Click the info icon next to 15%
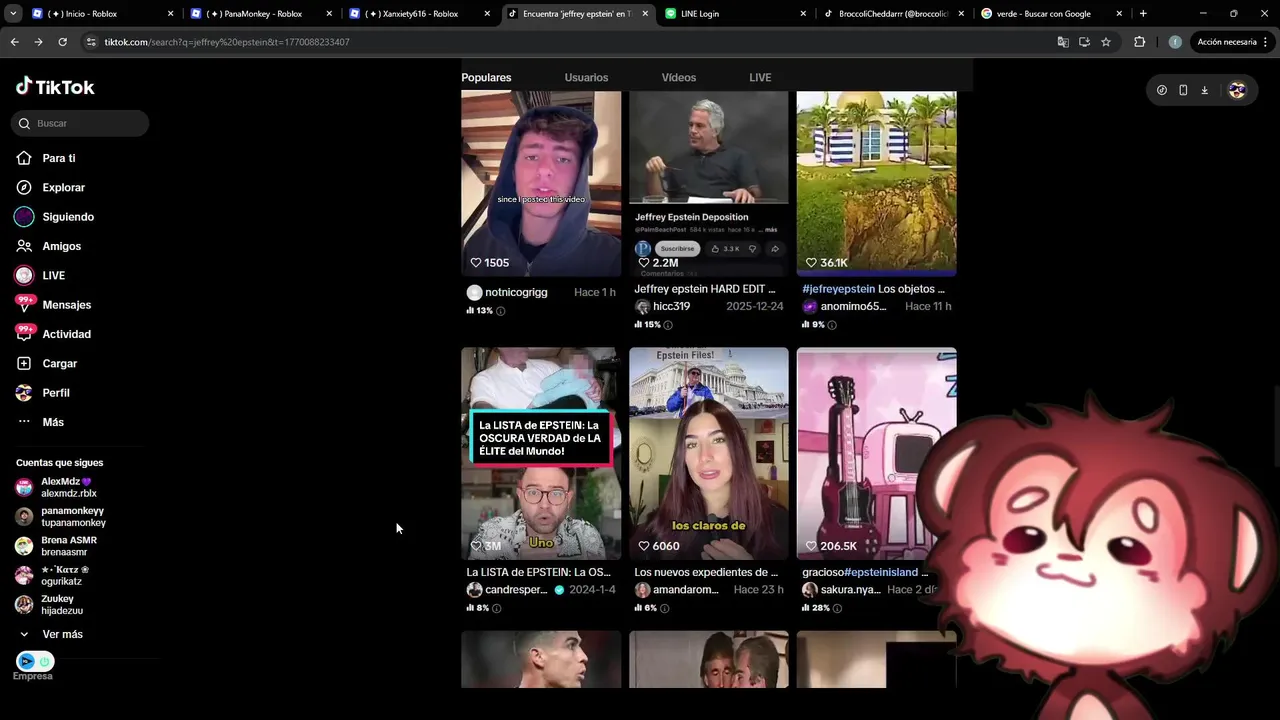This screenshot has width=1280, height=720. pyautogui.click(x=668, y=325)
